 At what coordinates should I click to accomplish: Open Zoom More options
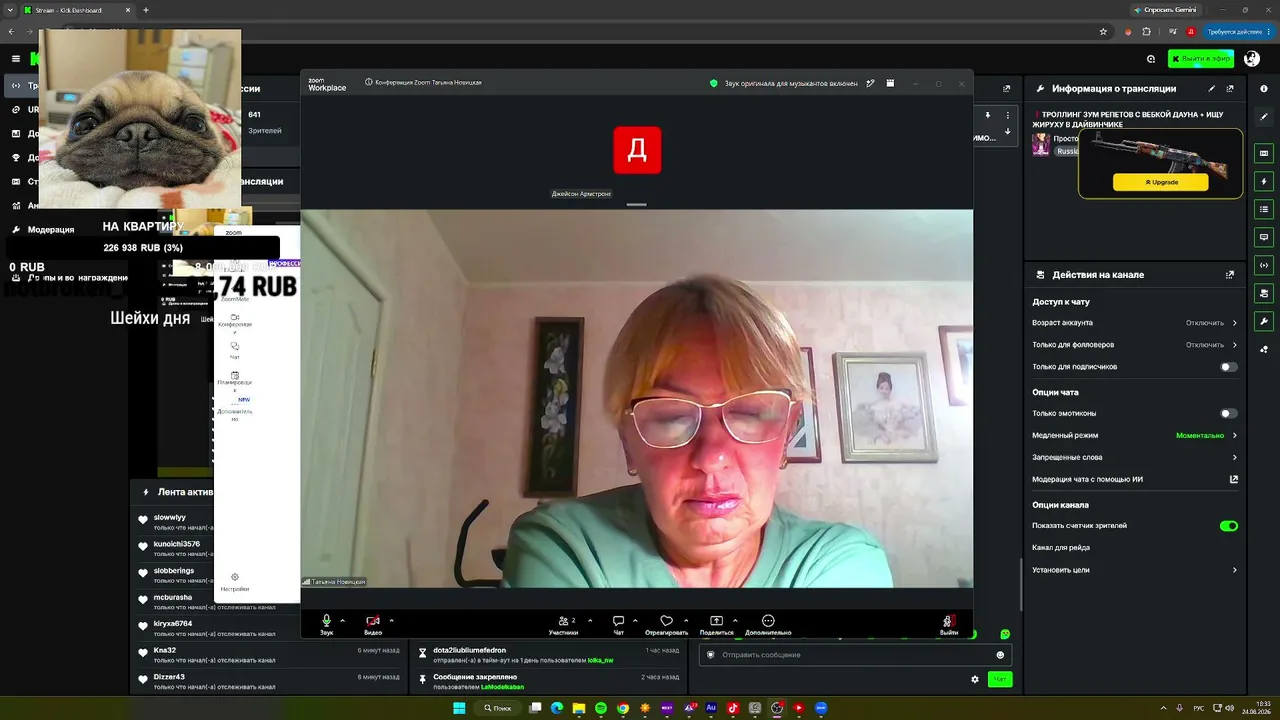[x=768, y=624]
